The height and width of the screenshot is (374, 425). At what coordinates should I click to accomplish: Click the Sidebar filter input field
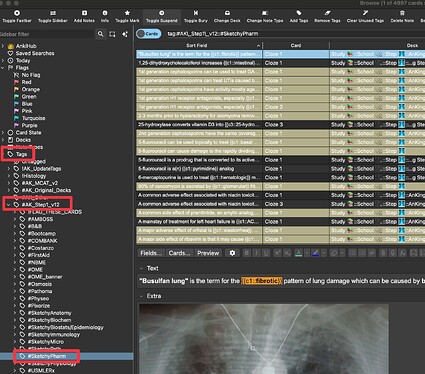coord(47,34)
